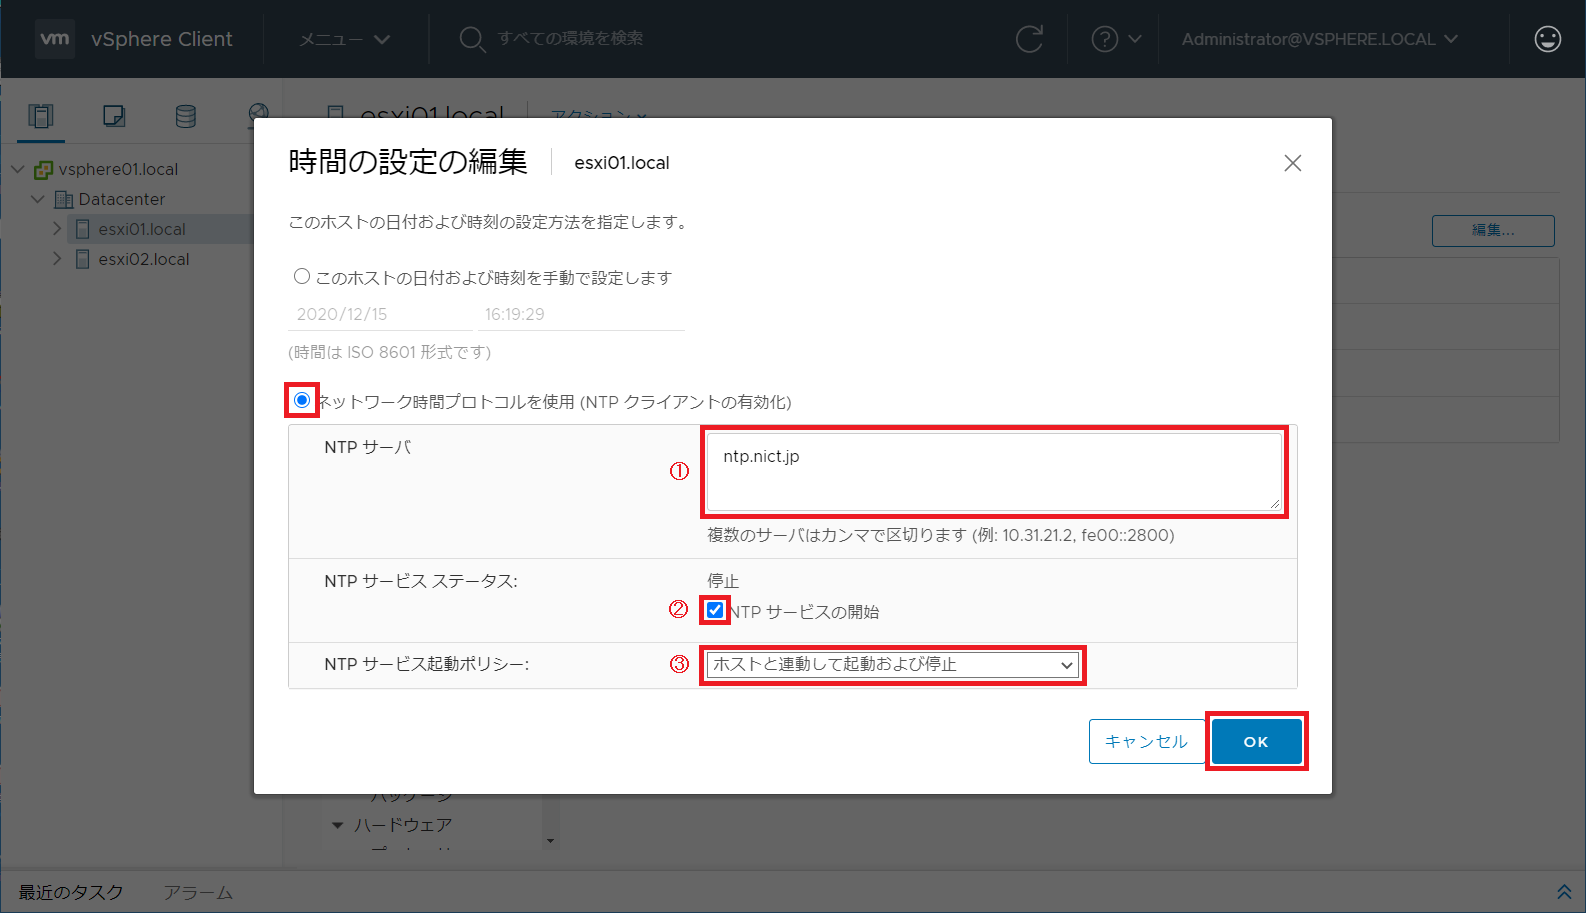Expand the esxi02.local tree node
Viewport: 1586px width, 913px height.
coord(57,259)
